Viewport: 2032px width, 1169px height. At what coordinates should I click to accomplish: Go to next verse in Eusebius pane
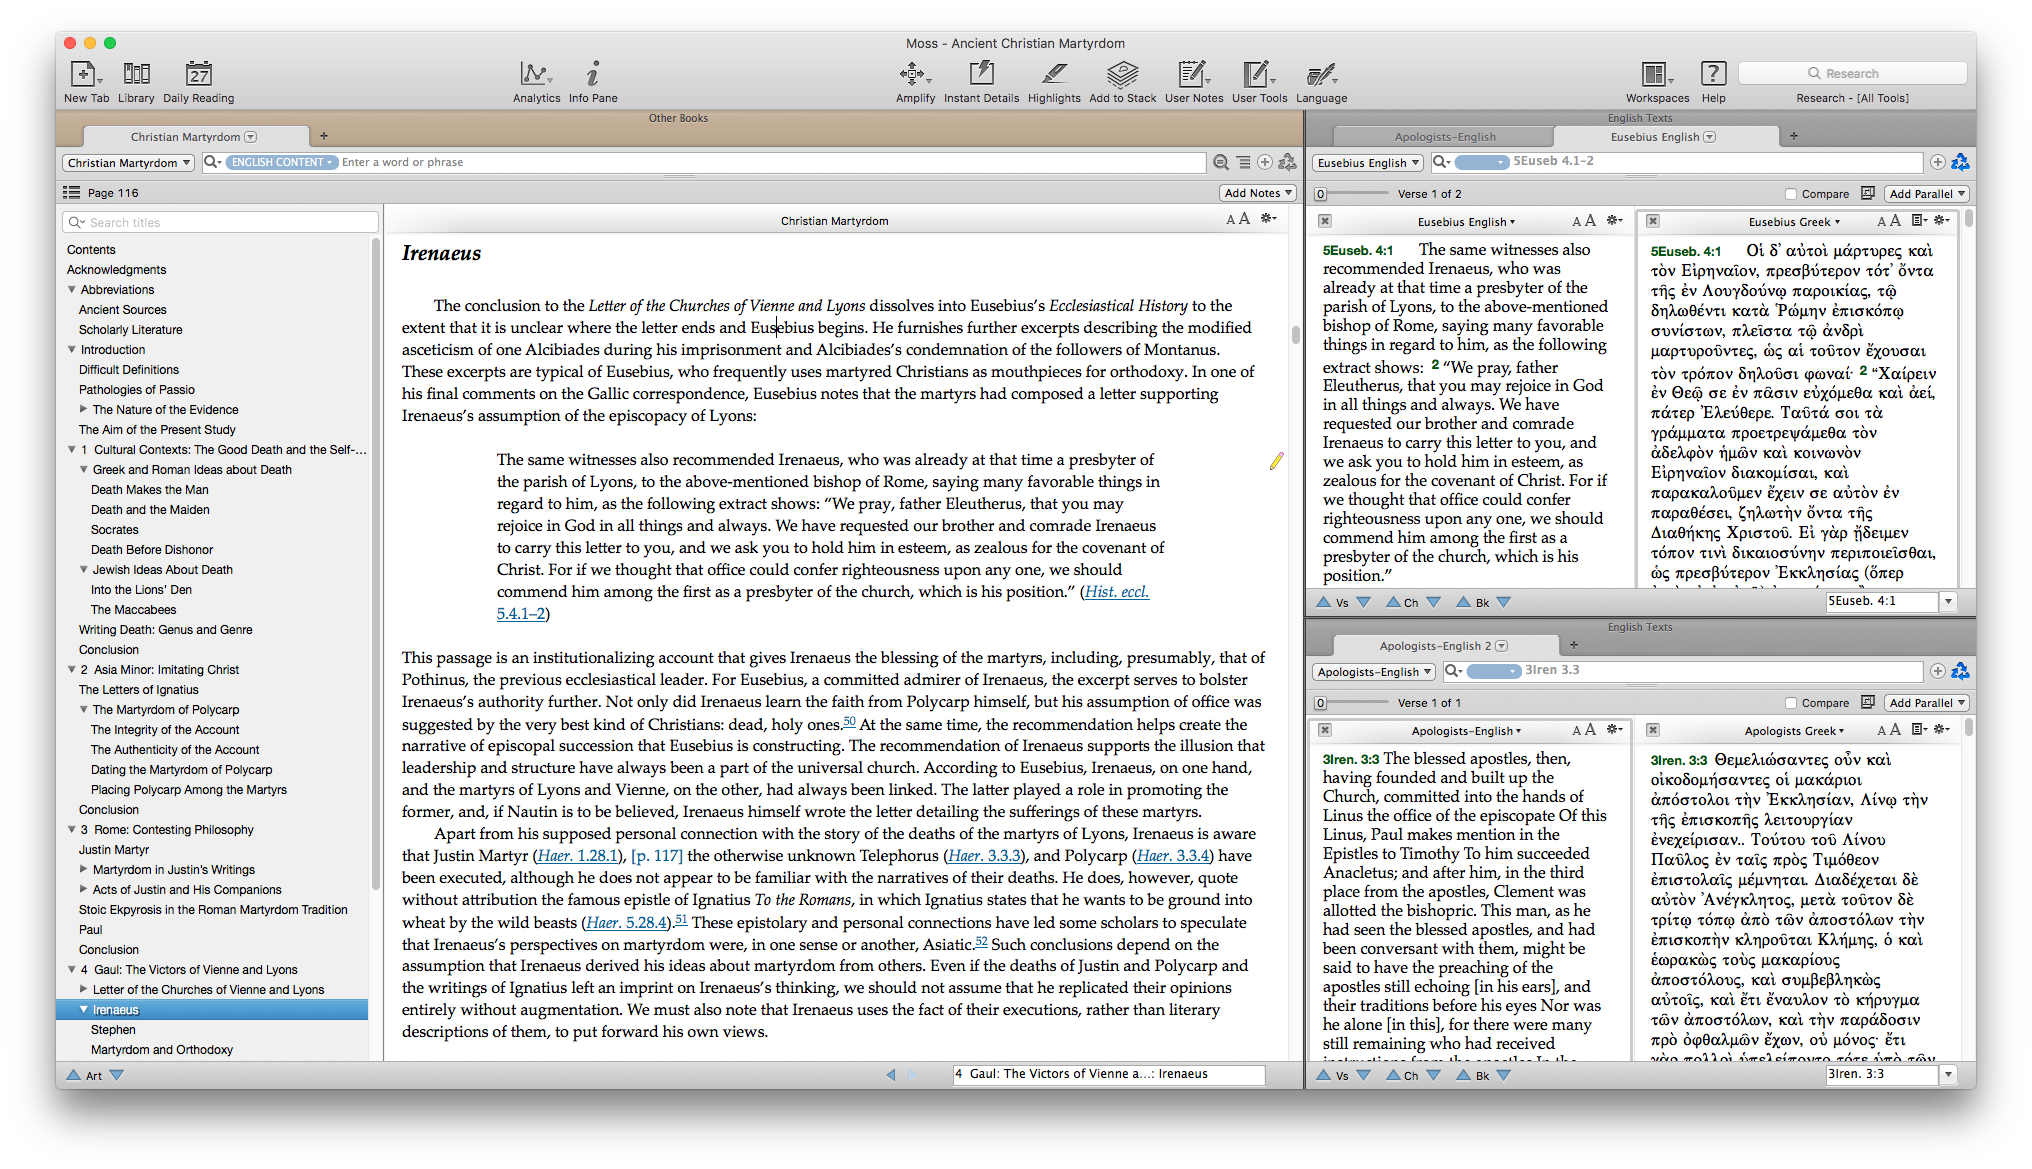point(1364,602)
